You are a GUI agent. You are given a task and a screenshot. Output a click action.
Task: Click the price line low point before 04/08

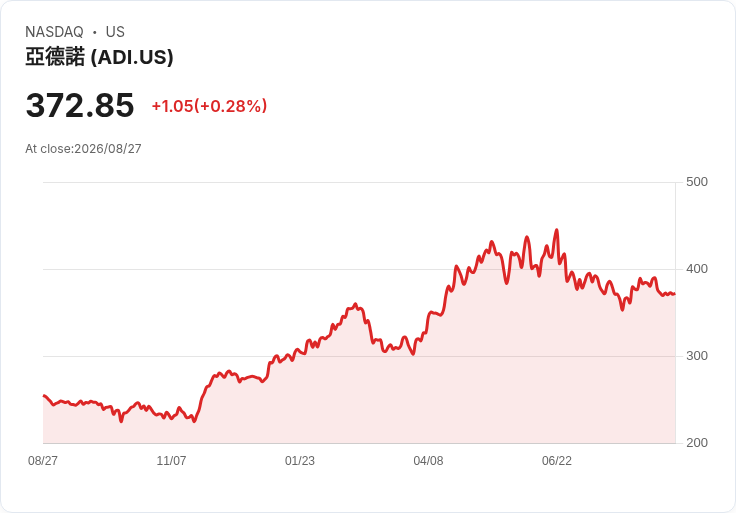click(413, 354)
